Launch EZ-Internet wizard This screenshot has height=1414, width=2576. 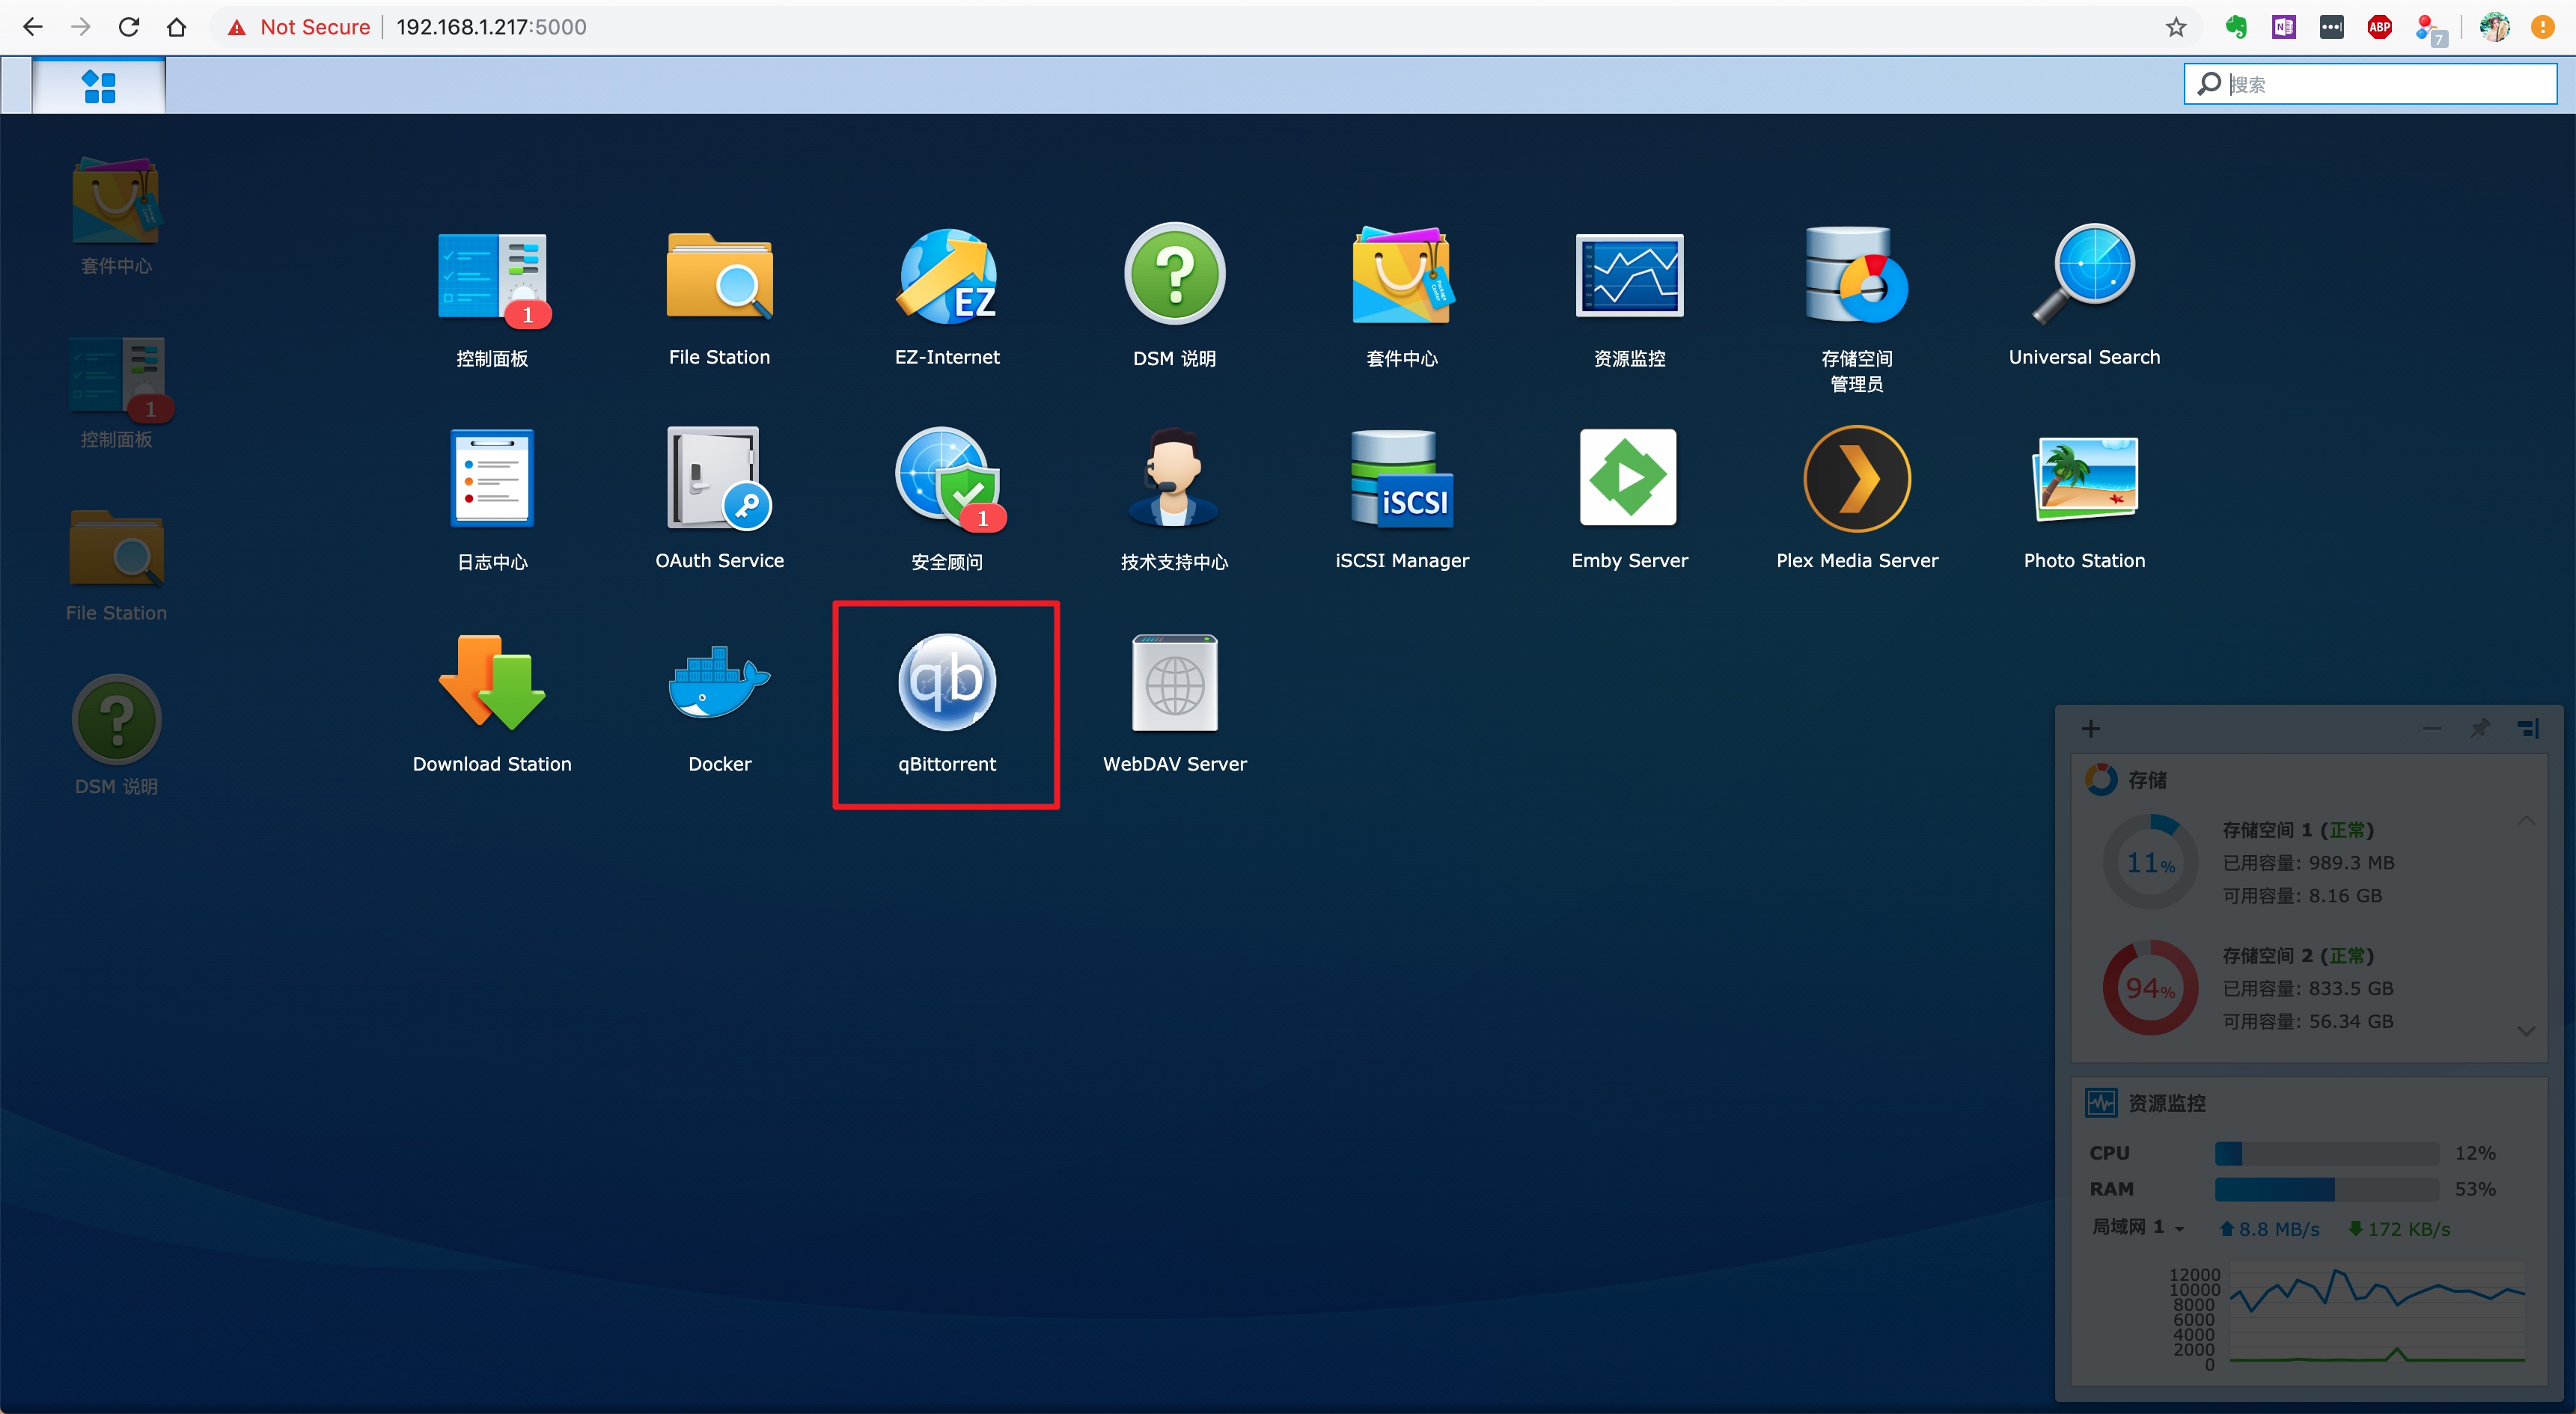(946, 277)
